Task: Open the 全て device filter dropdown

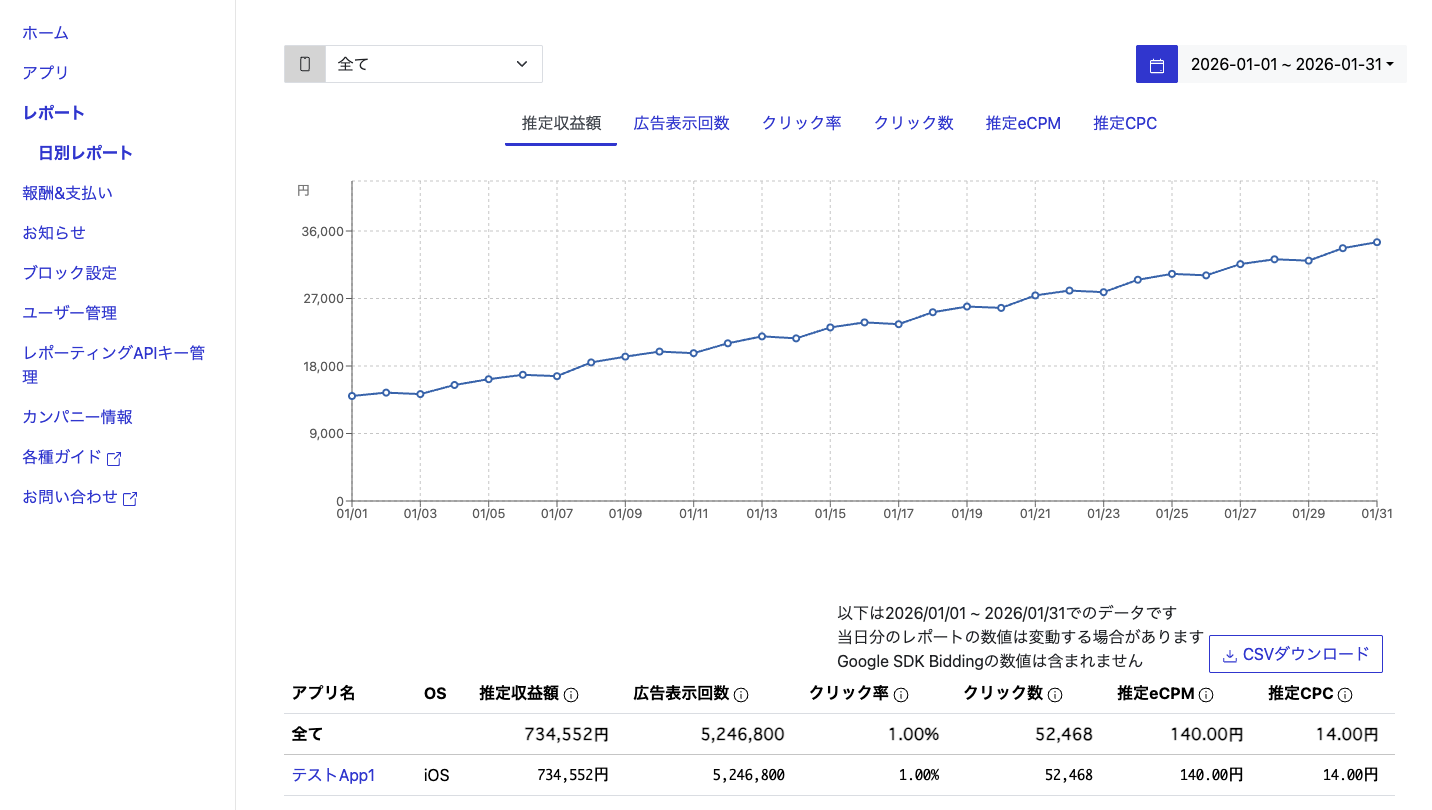Action: [x=434, y=63]
